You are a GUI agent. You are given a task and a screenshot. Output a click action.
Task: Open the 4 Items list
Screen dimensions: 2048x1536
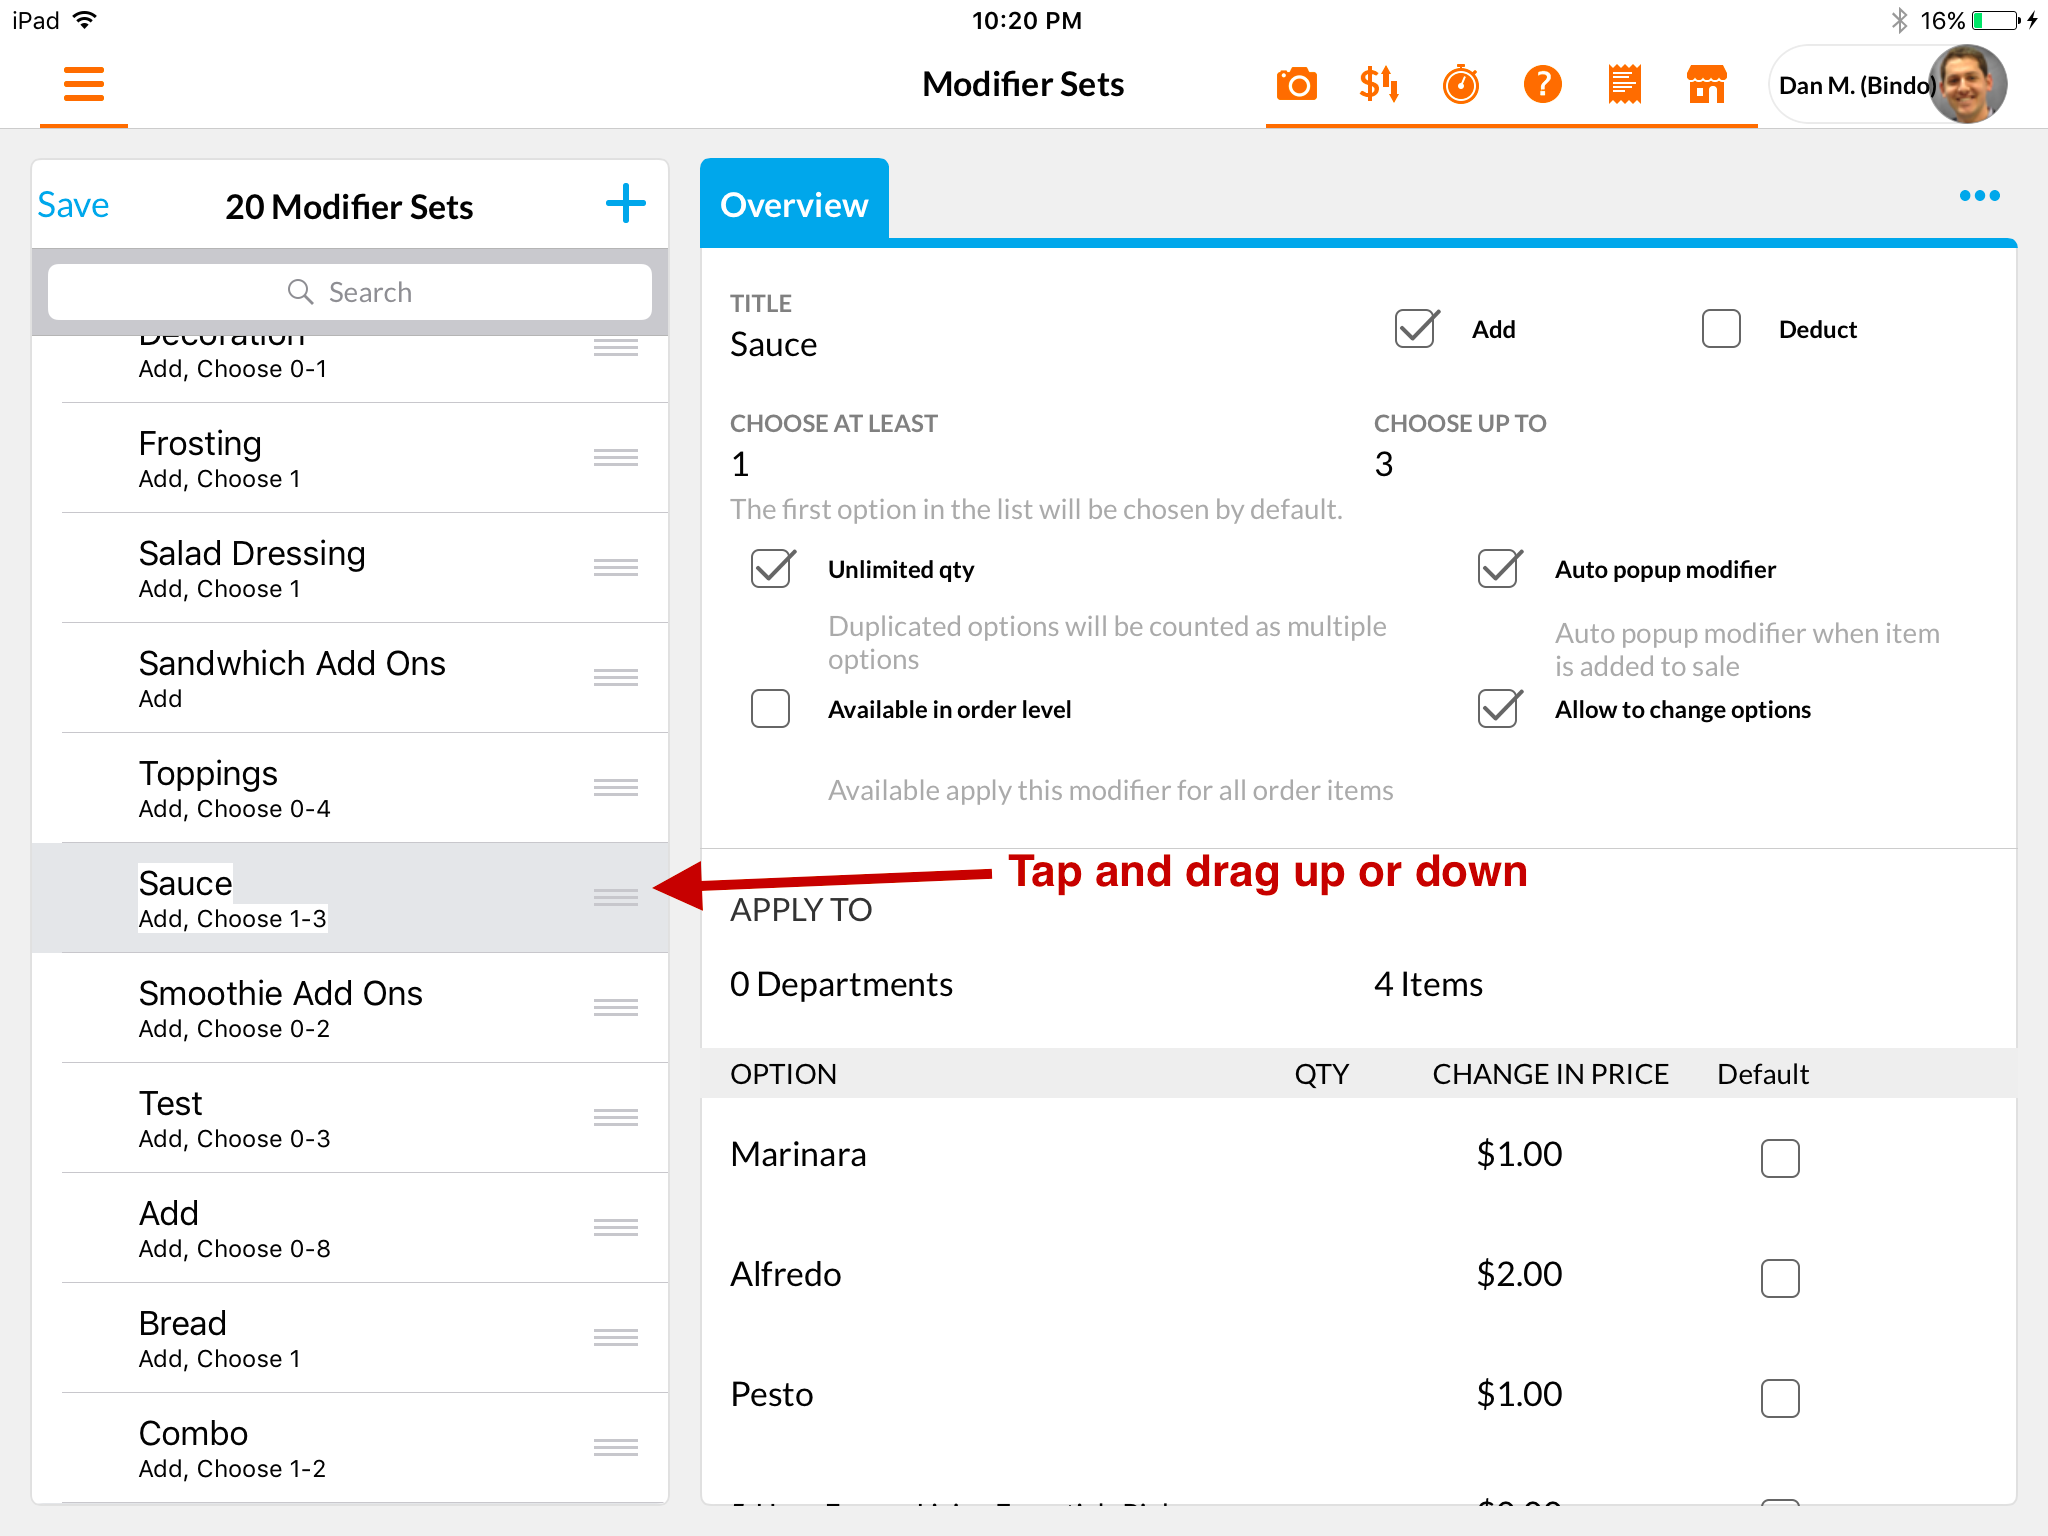point(1428,984)
